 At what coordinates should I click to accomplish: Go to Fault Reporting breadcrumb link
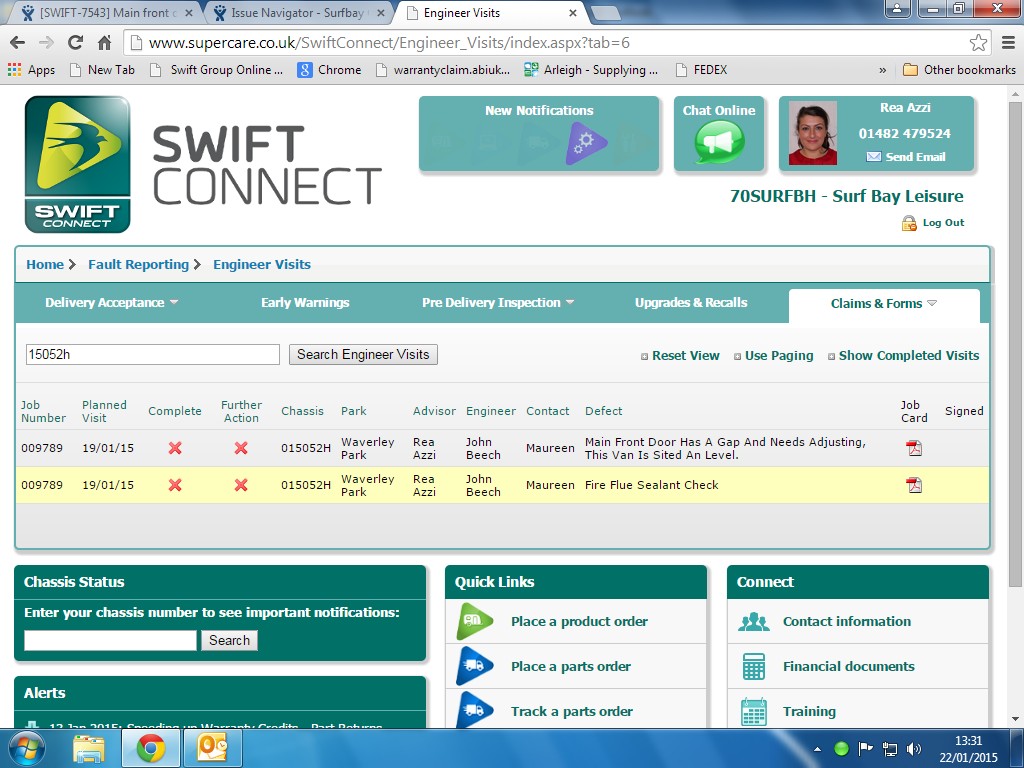click(138, 264)
